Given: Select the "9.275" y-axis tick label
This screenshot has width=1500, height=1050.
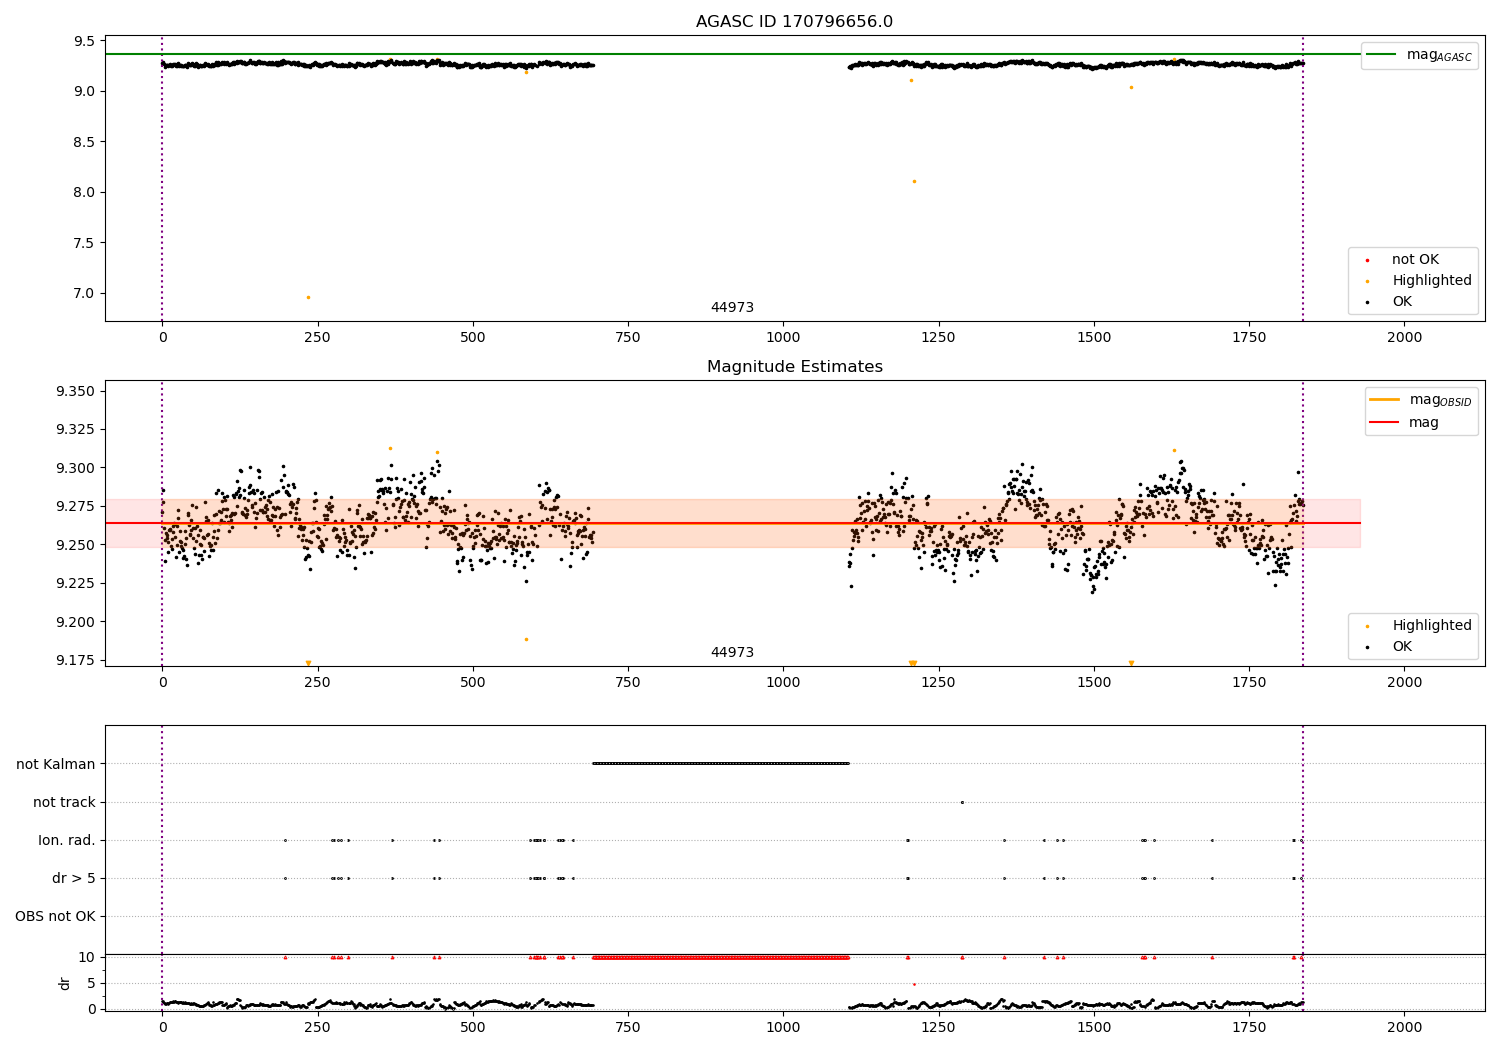Looking at the screenshot, I should [75, 507].
